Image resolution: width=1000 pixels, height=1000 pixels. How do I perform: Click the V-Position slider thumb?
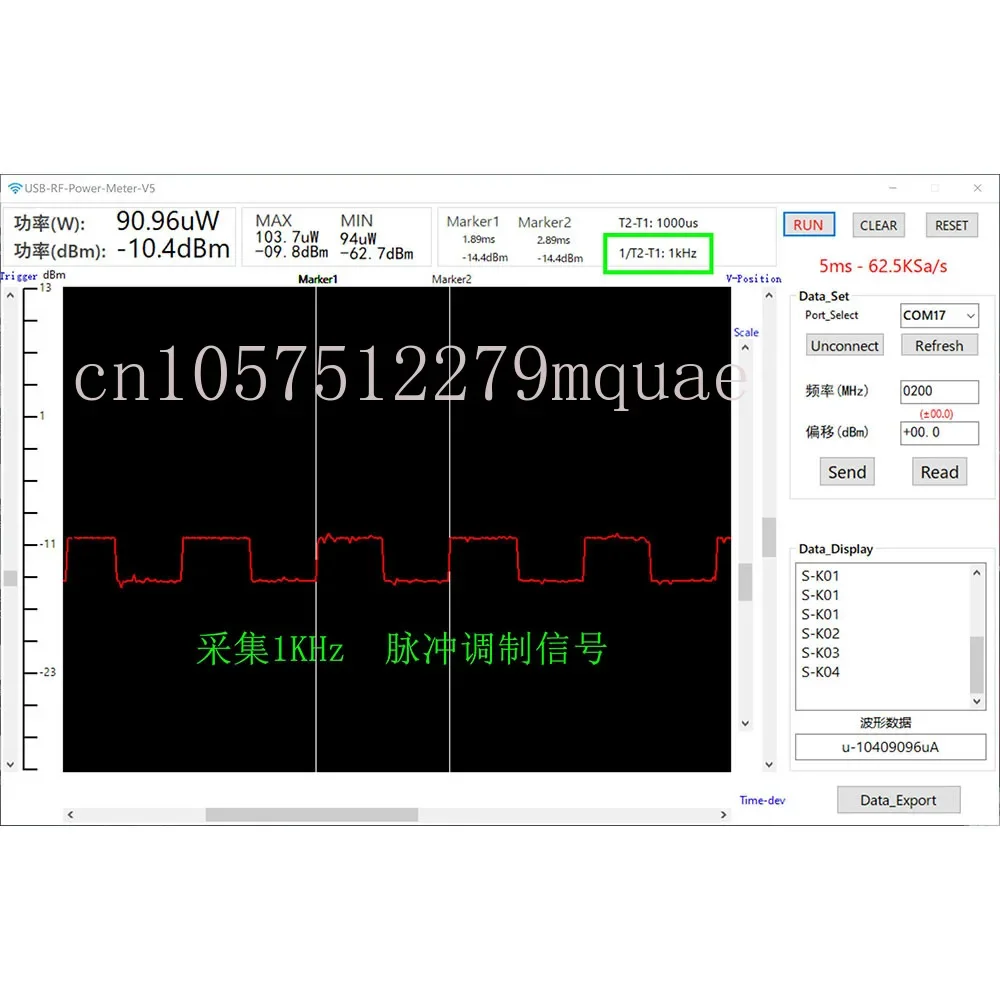pyautogui.click(x=769, y=537)
